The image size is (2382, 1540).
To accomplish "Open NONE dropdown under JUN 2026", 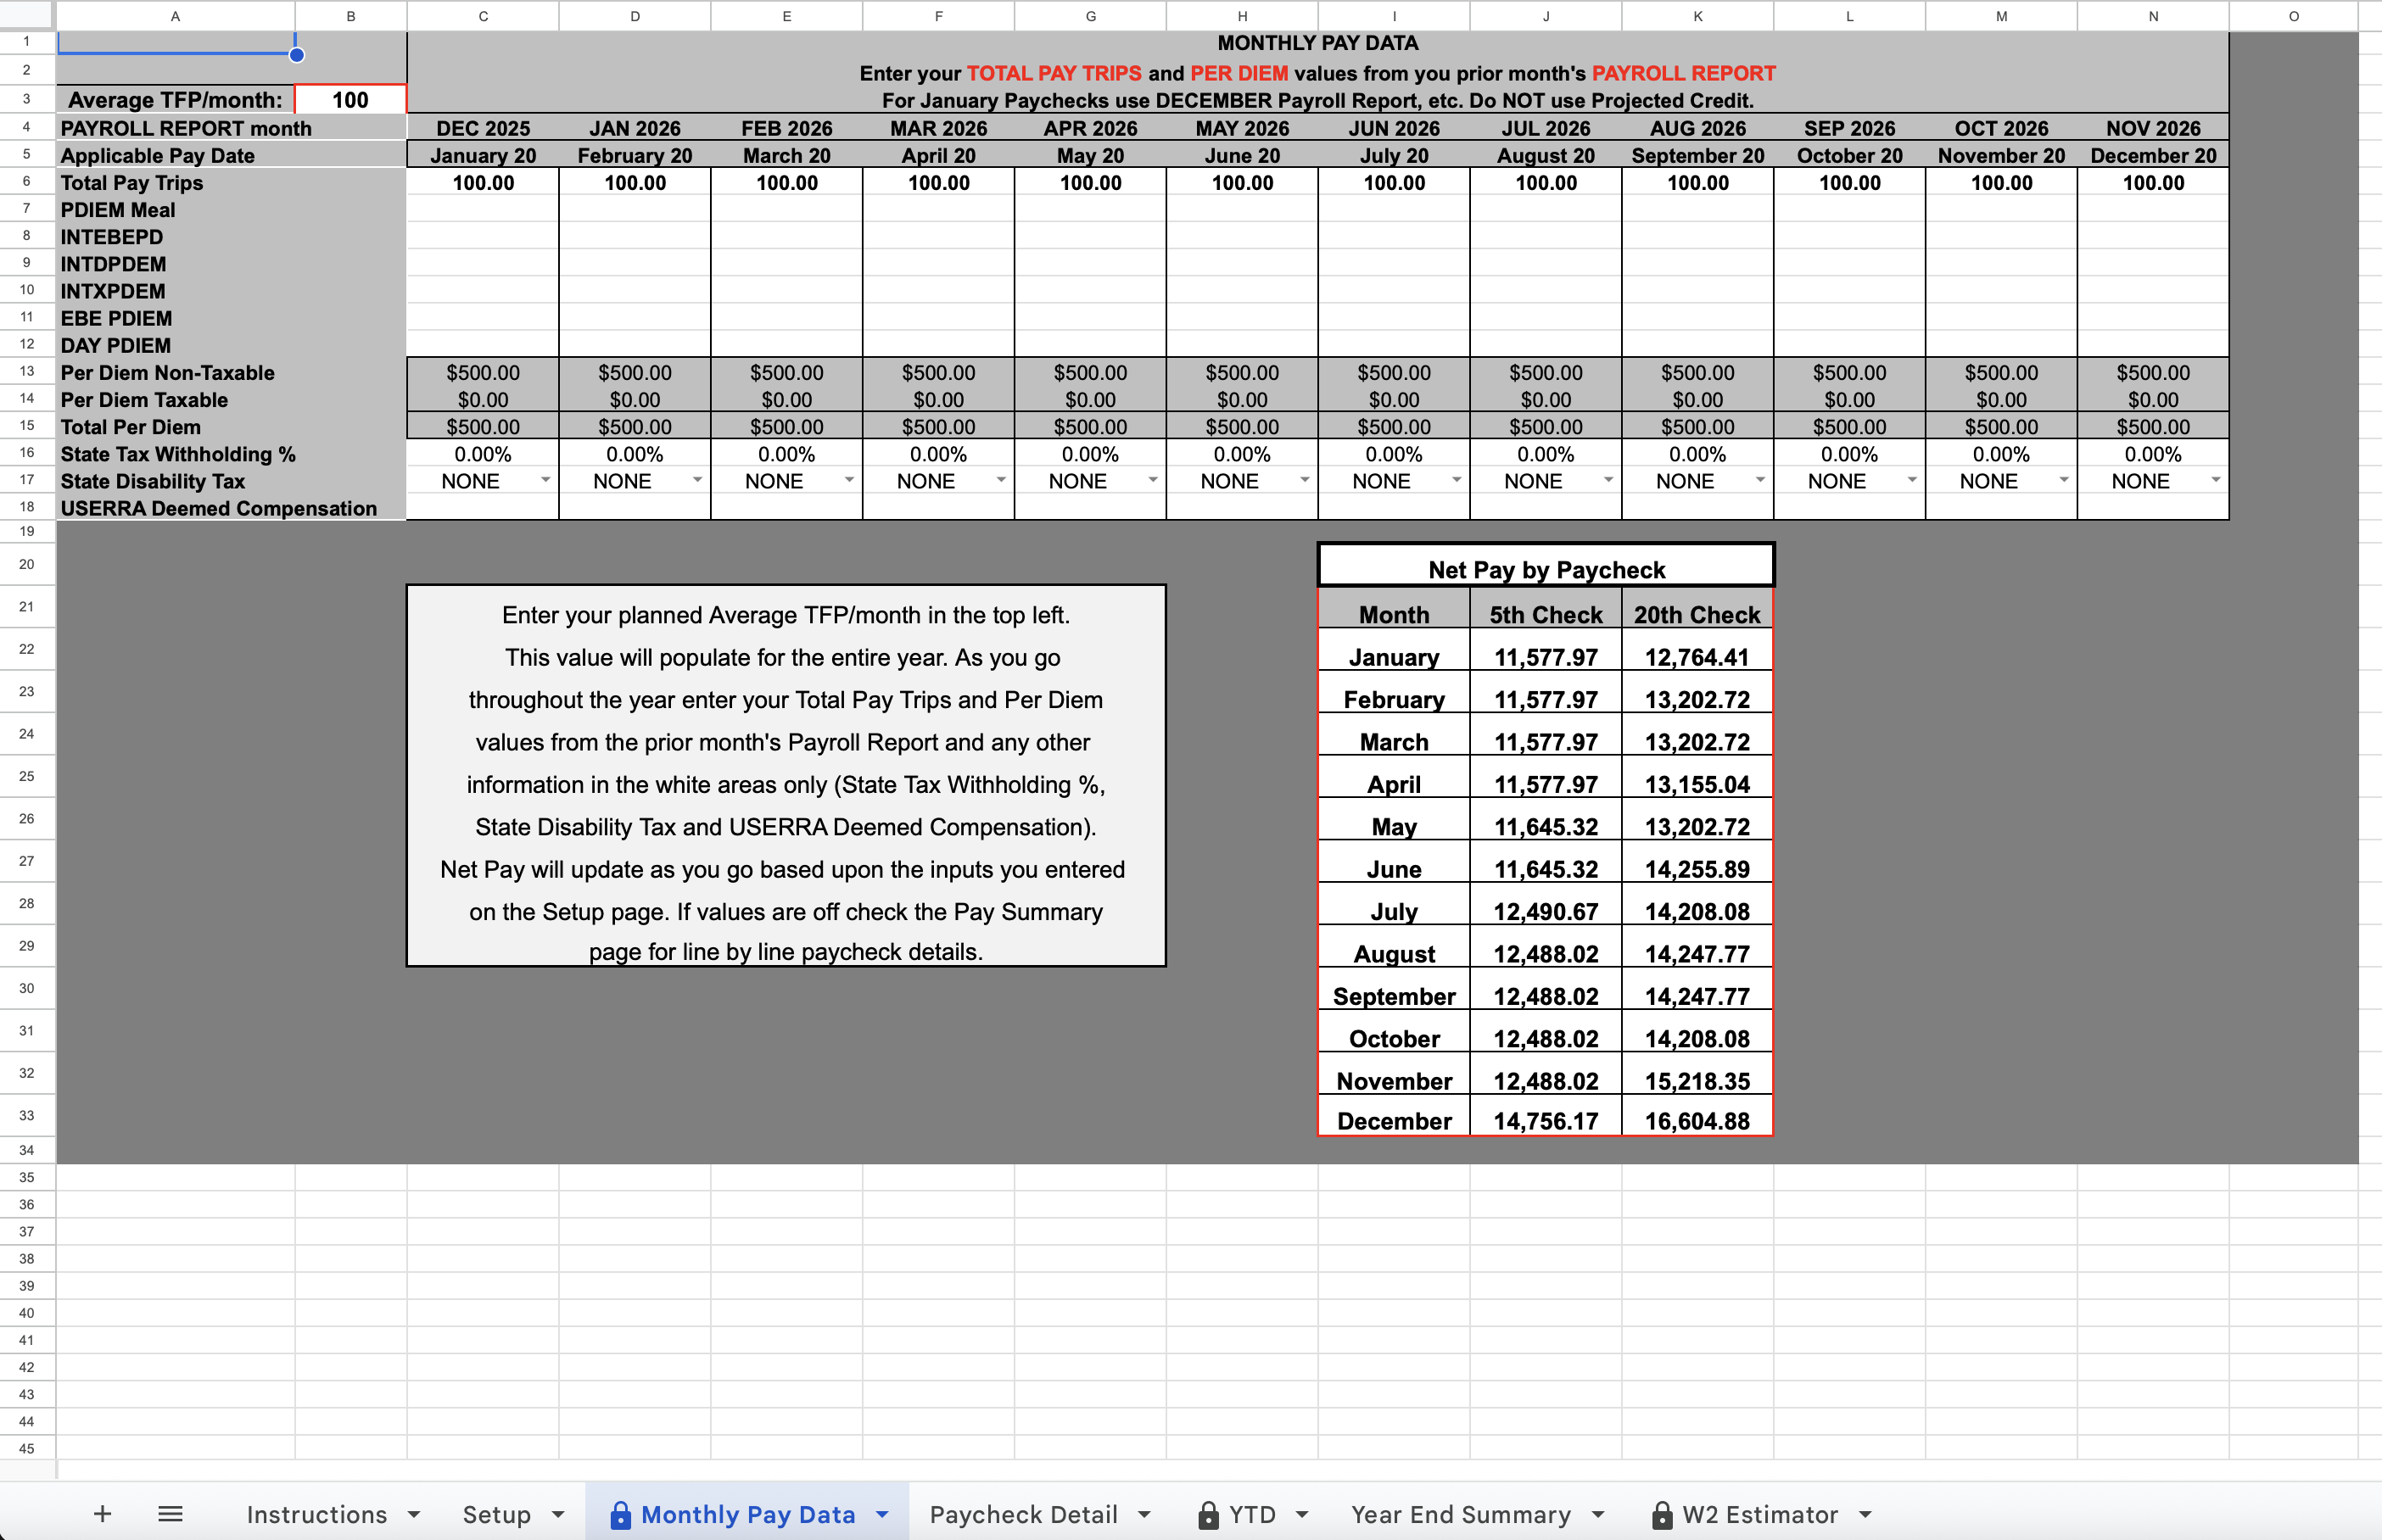I will tap(1458, 481).
